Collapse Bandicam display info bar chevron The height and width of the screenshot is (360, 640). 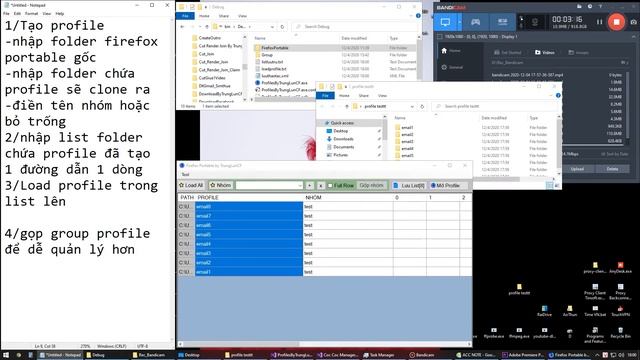coord(633,37)
